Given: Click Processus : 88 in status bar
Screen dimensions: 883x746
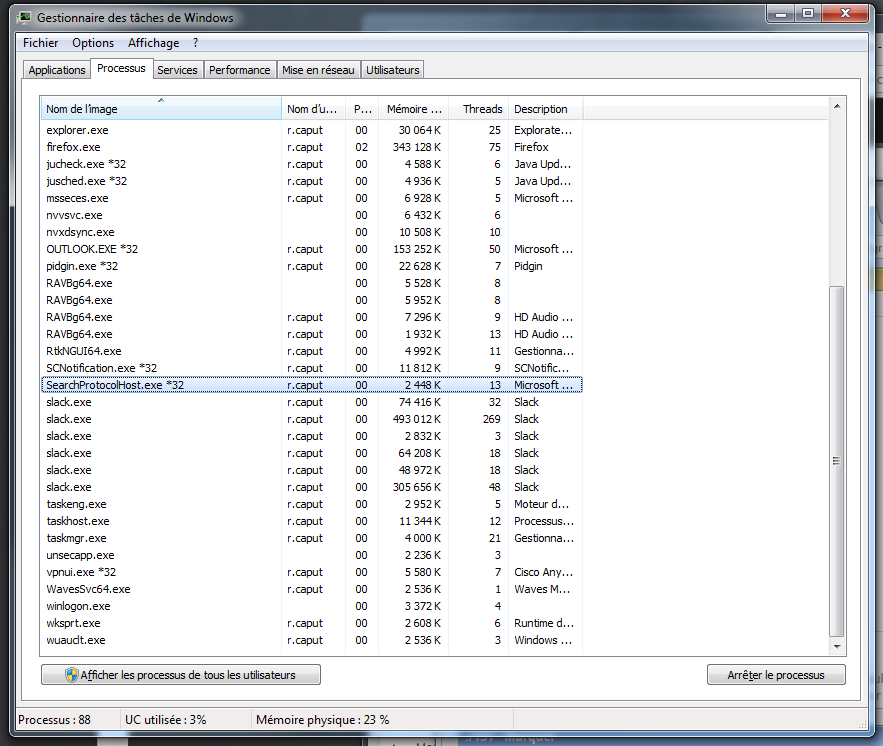Looking at the screenshot, I should pyautogui.click(x=55, y=720).
